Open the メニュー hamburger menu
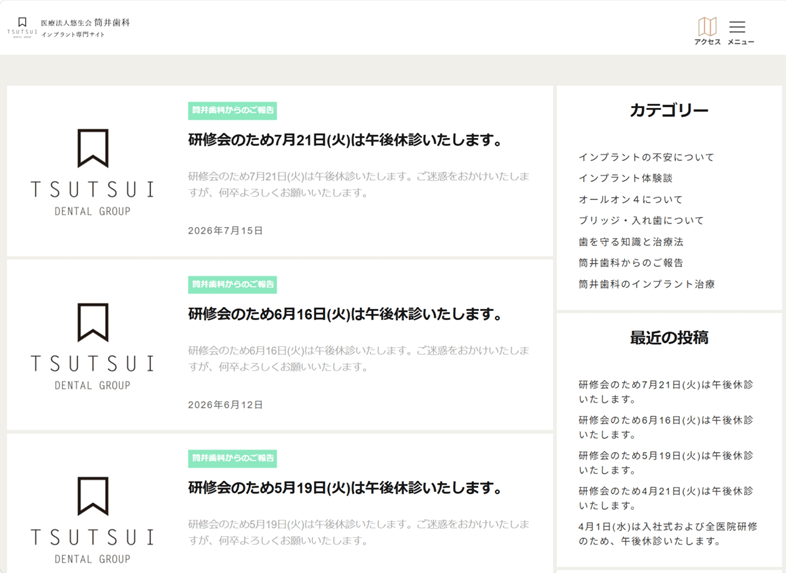Screen dimensions: 786x573 click(x=740, y=32)
